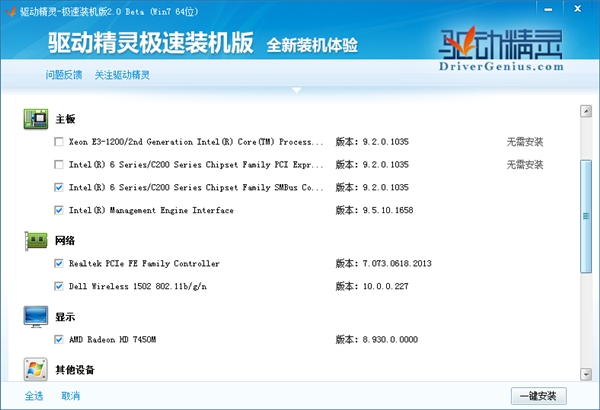This screenshot has width=600, height=410.
Task: Click Dell Wireless 1502 802.11b/g/n text
Action: tap(138, 286)
